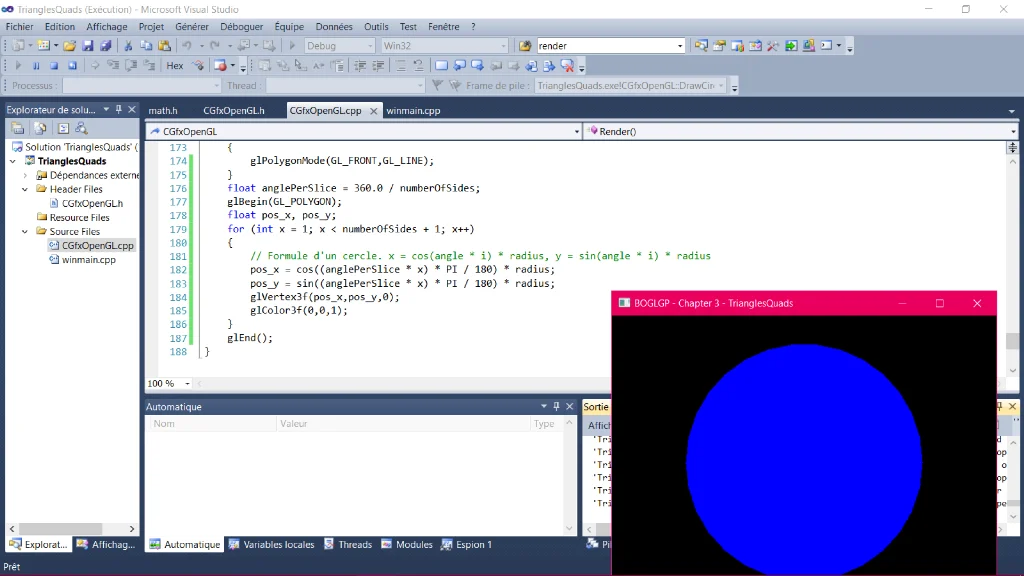The width and height of the screenshot is (1024, 576).
Task: Switch to the Modules tab
Action: tap(407, 544)
